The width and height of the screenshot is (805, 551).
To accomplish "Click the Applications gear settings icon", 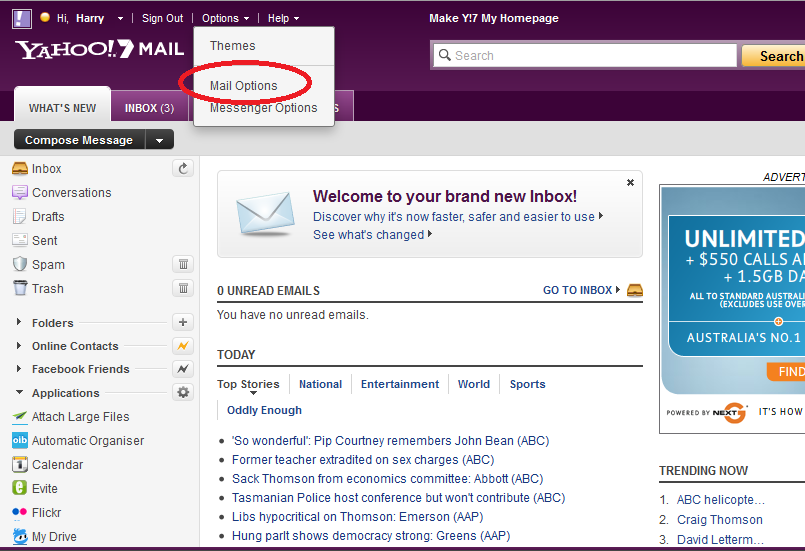I will 183,393.
